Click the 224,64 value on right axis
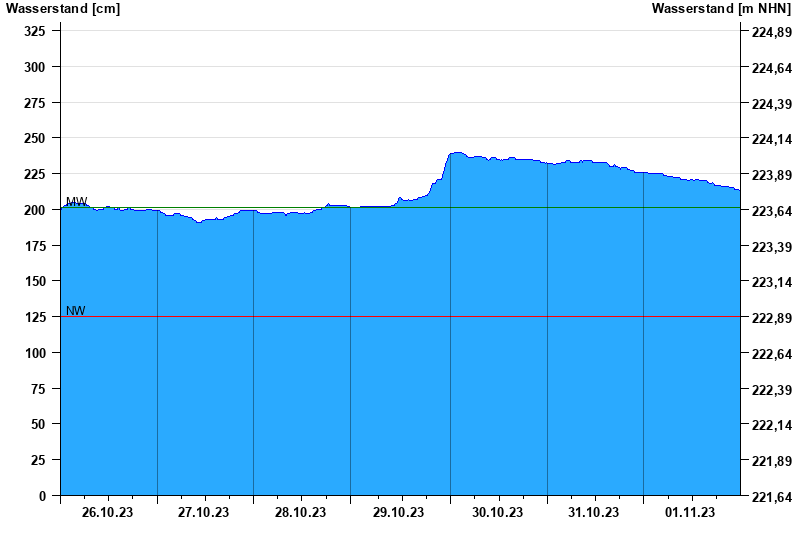800x550 pixels. click(x=772, y=68)
